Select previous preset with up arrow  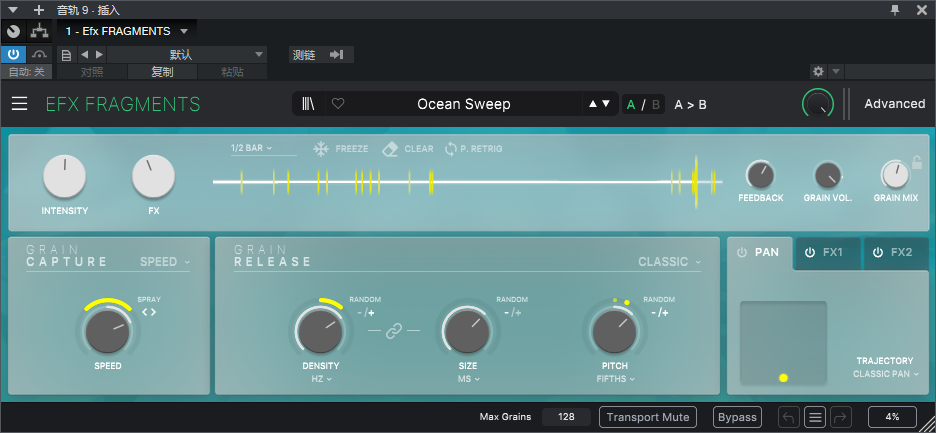click(x=593, y=103)
